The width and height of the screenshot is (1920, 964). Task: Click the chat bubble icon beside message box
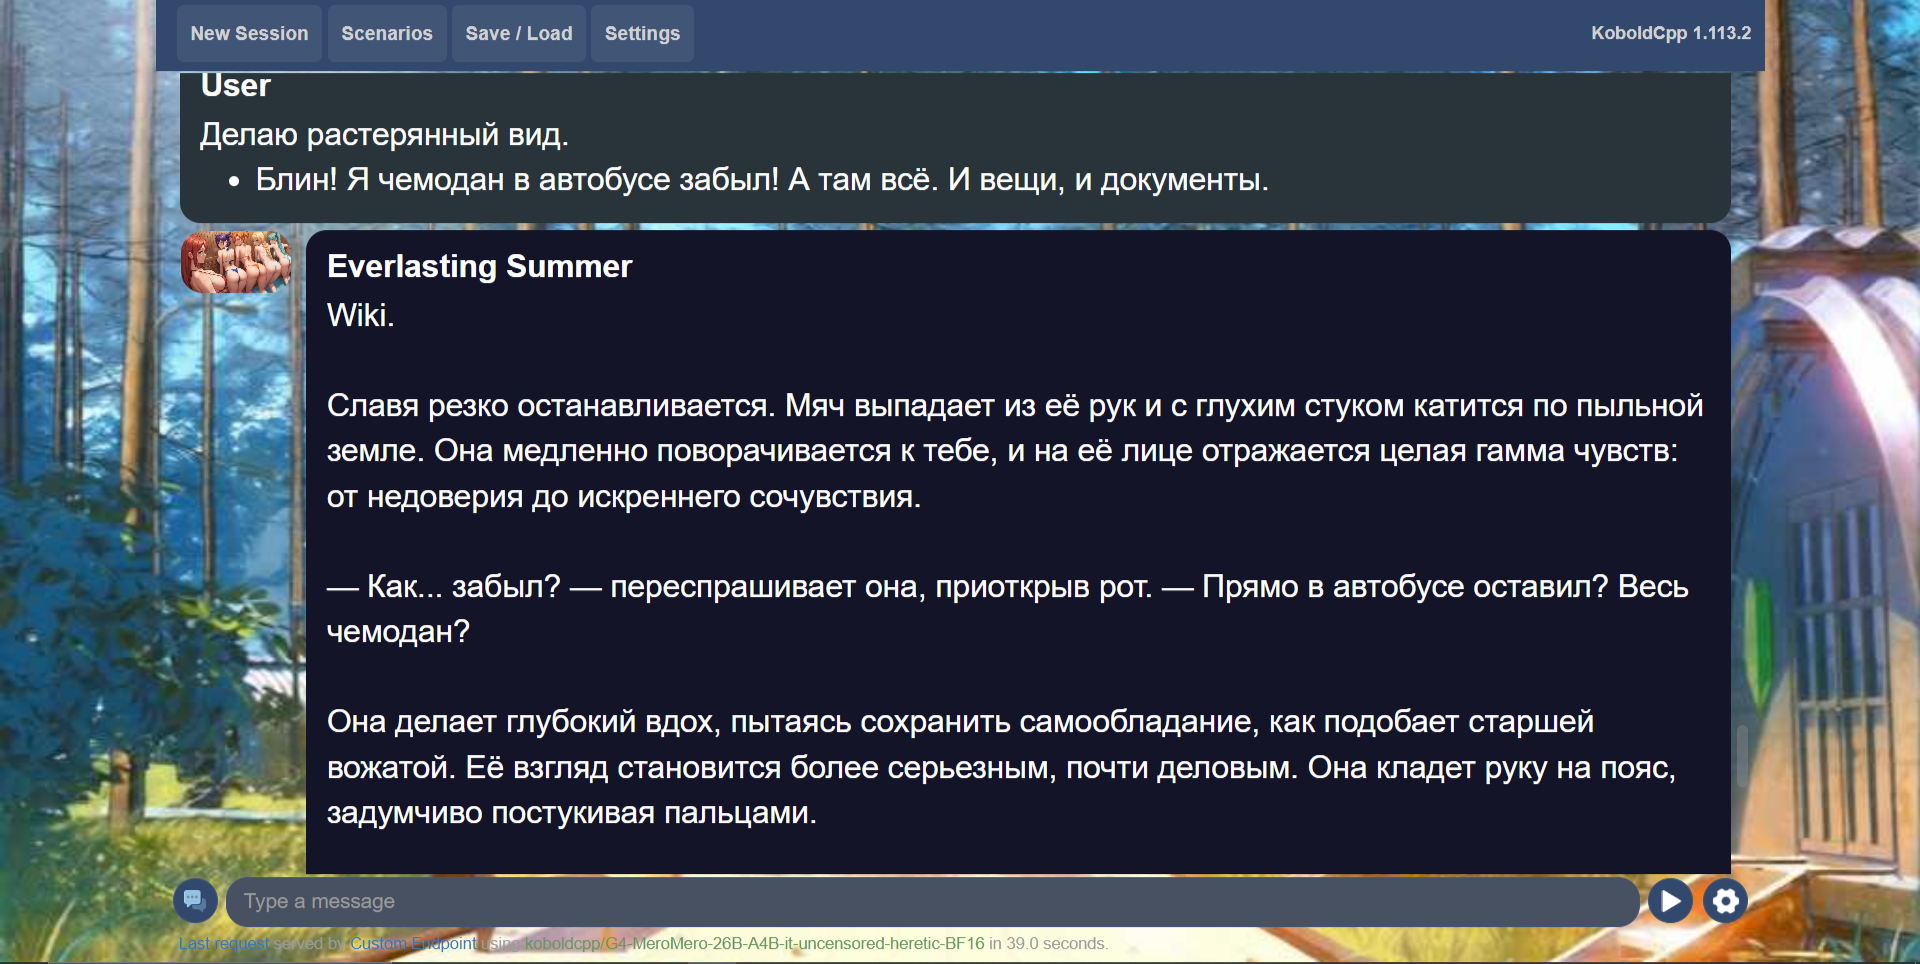pos(195,901)
